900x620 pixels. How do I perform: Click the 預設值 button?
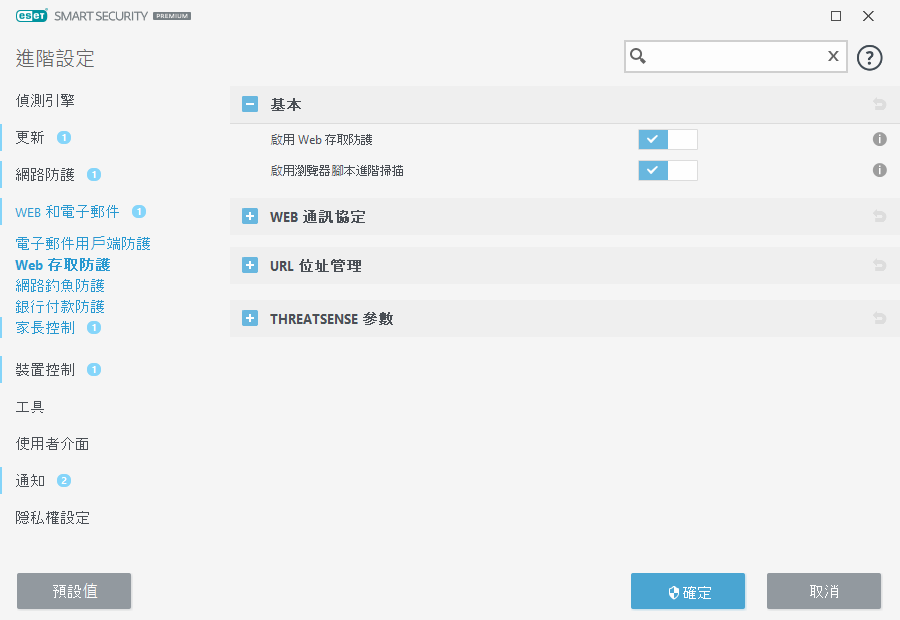[74, 591]
